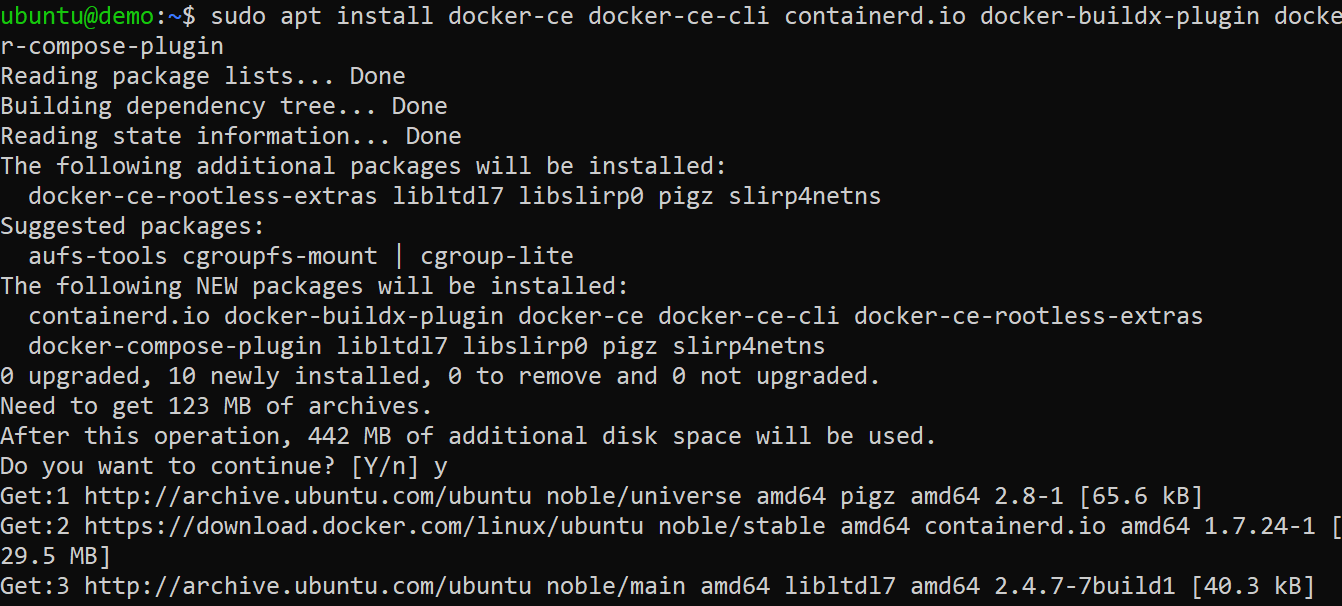Click the "Suggested packages:" heading
This screenshot has height=606, width=1342.
click(132, 226)
